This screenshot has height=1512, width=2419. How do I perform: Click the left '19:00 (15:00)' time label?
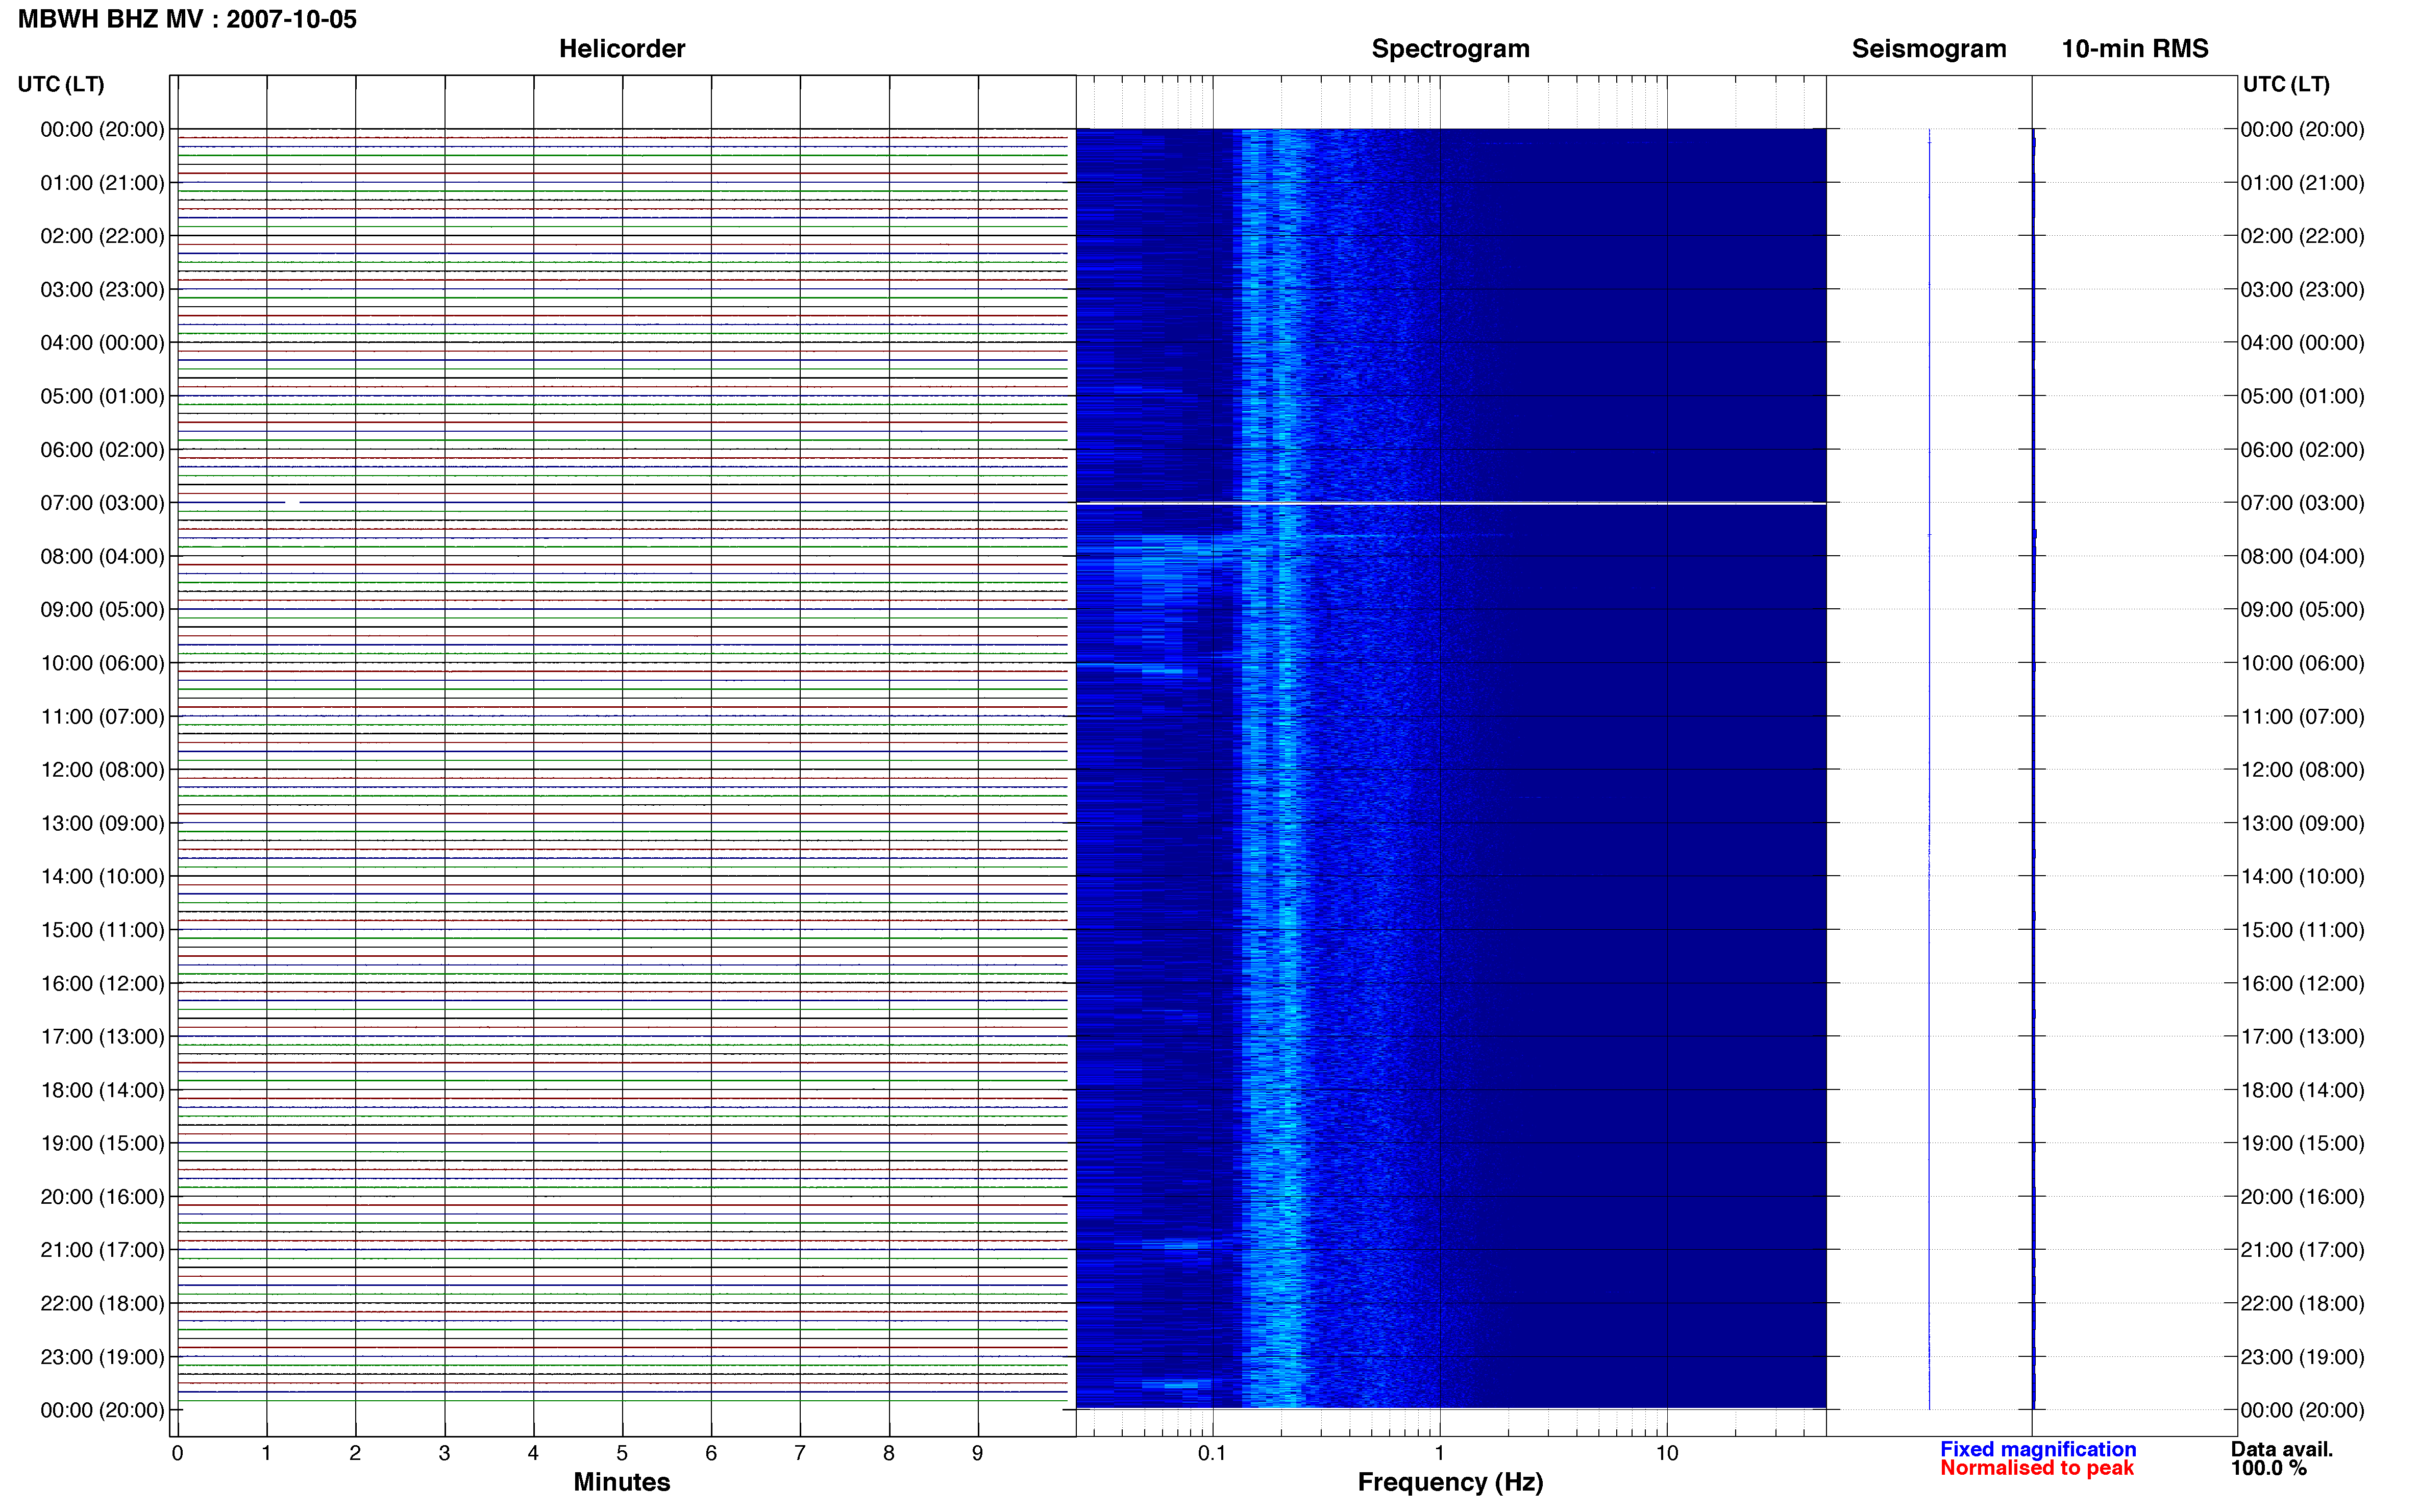click(102, 1143)
